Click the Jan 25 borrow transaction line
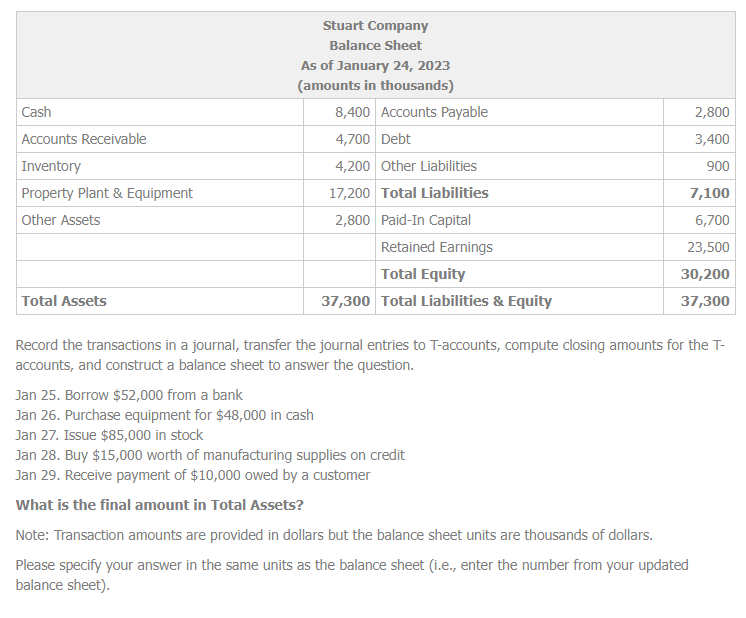This screenshot has width=746, height=618. coord(129,395)
